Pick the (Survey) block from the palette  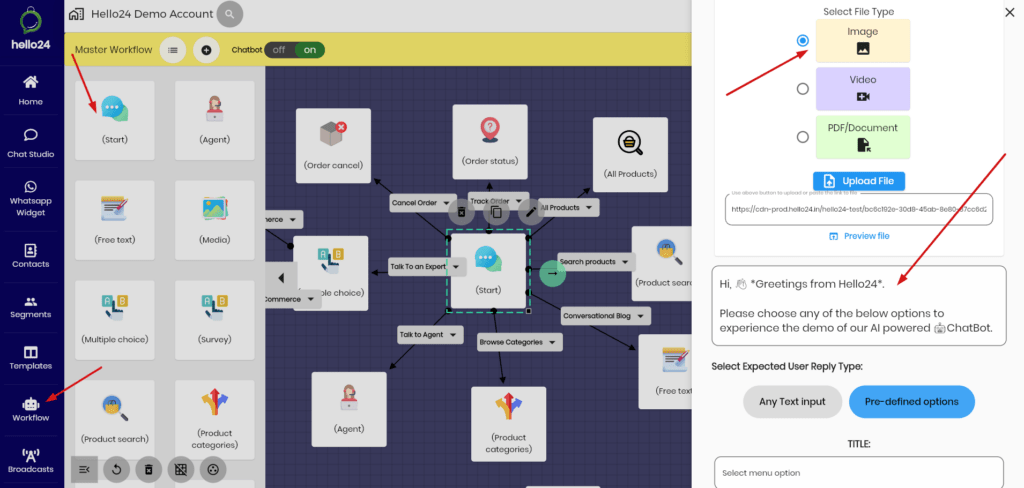215,320
